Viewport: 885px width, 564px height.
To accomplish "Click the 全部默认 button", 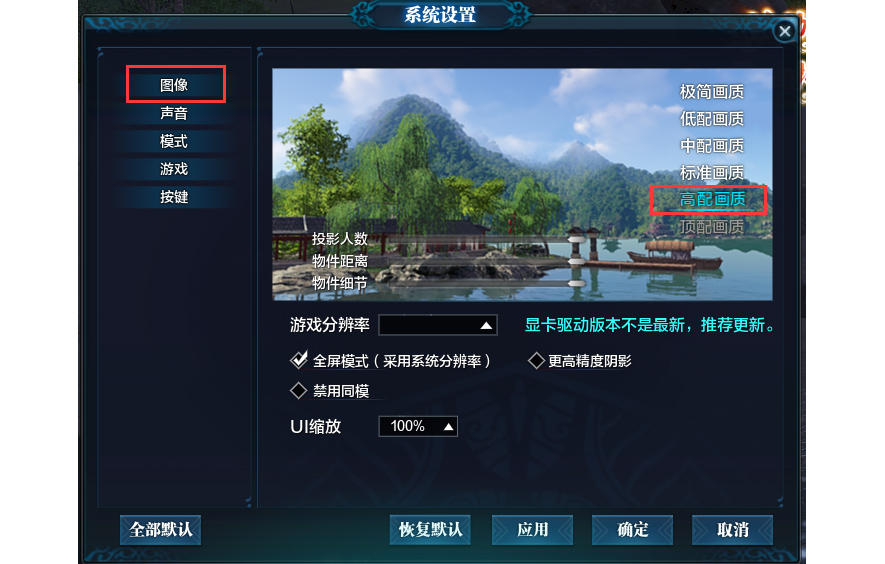I will coord(160,530).
